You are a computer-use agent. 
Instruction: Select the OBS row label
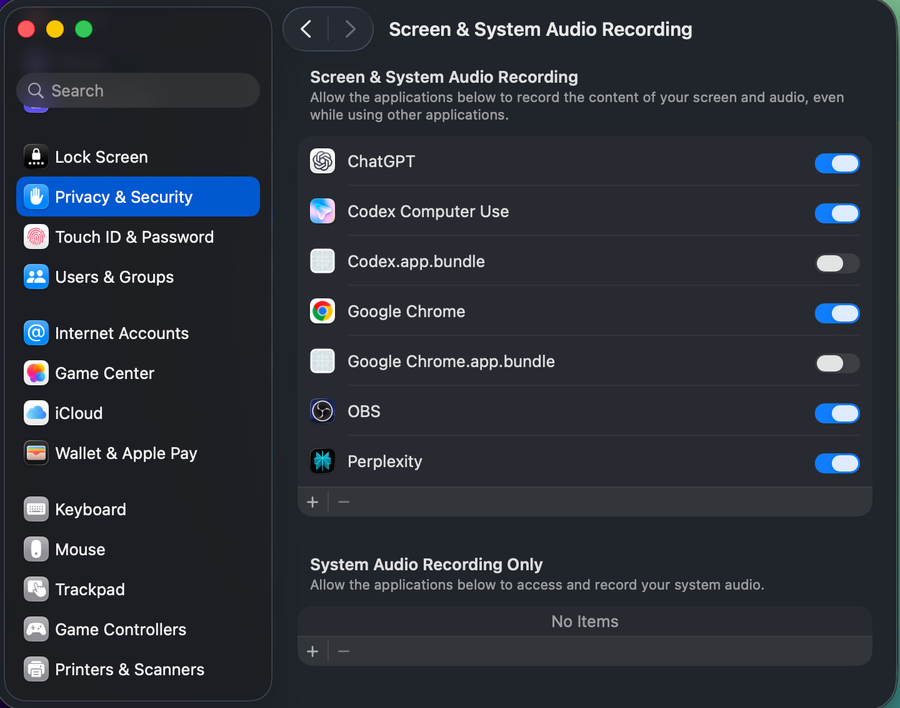coord(364,411)
